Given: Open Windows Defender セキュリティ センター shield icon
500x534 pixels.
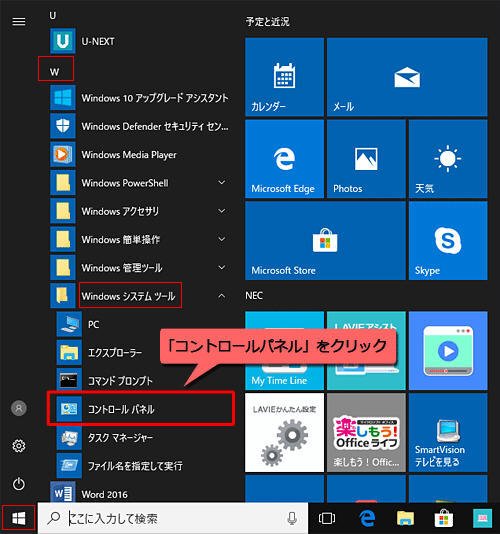Looking at the screenshot, I should pos(63,126).
